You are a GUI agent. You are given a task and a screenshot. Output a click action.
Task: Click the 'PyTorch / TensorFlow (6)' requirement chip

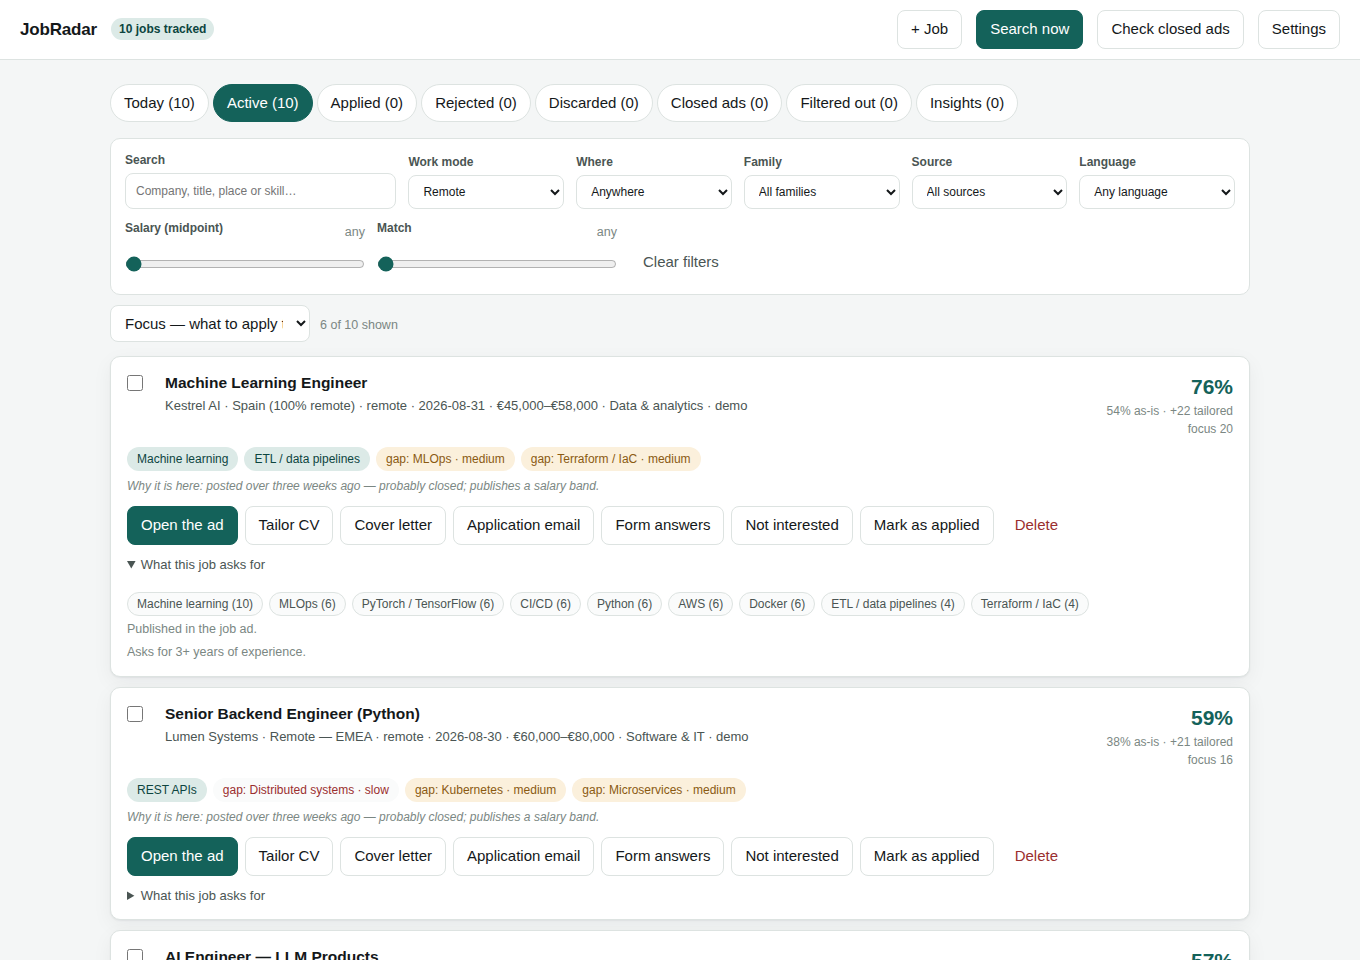tap(428, 604)
